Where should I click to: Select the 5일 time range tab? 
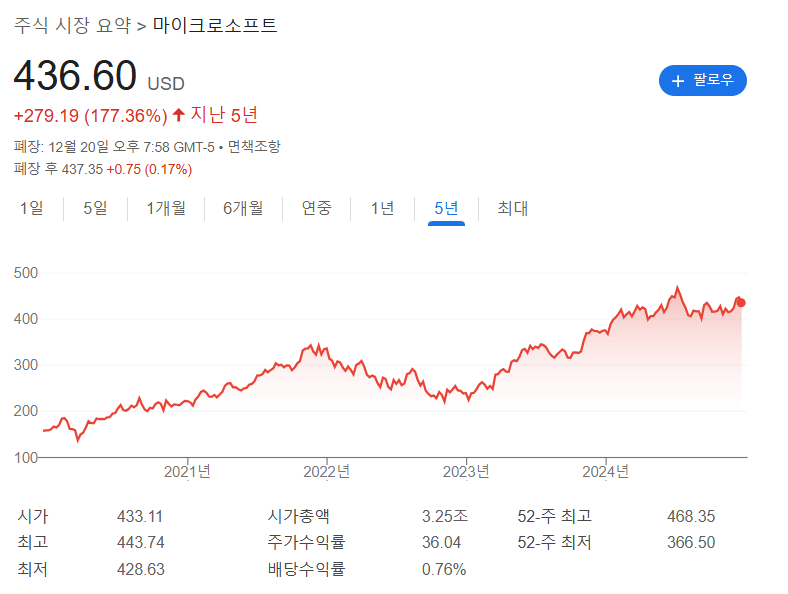tap(95, 208)
